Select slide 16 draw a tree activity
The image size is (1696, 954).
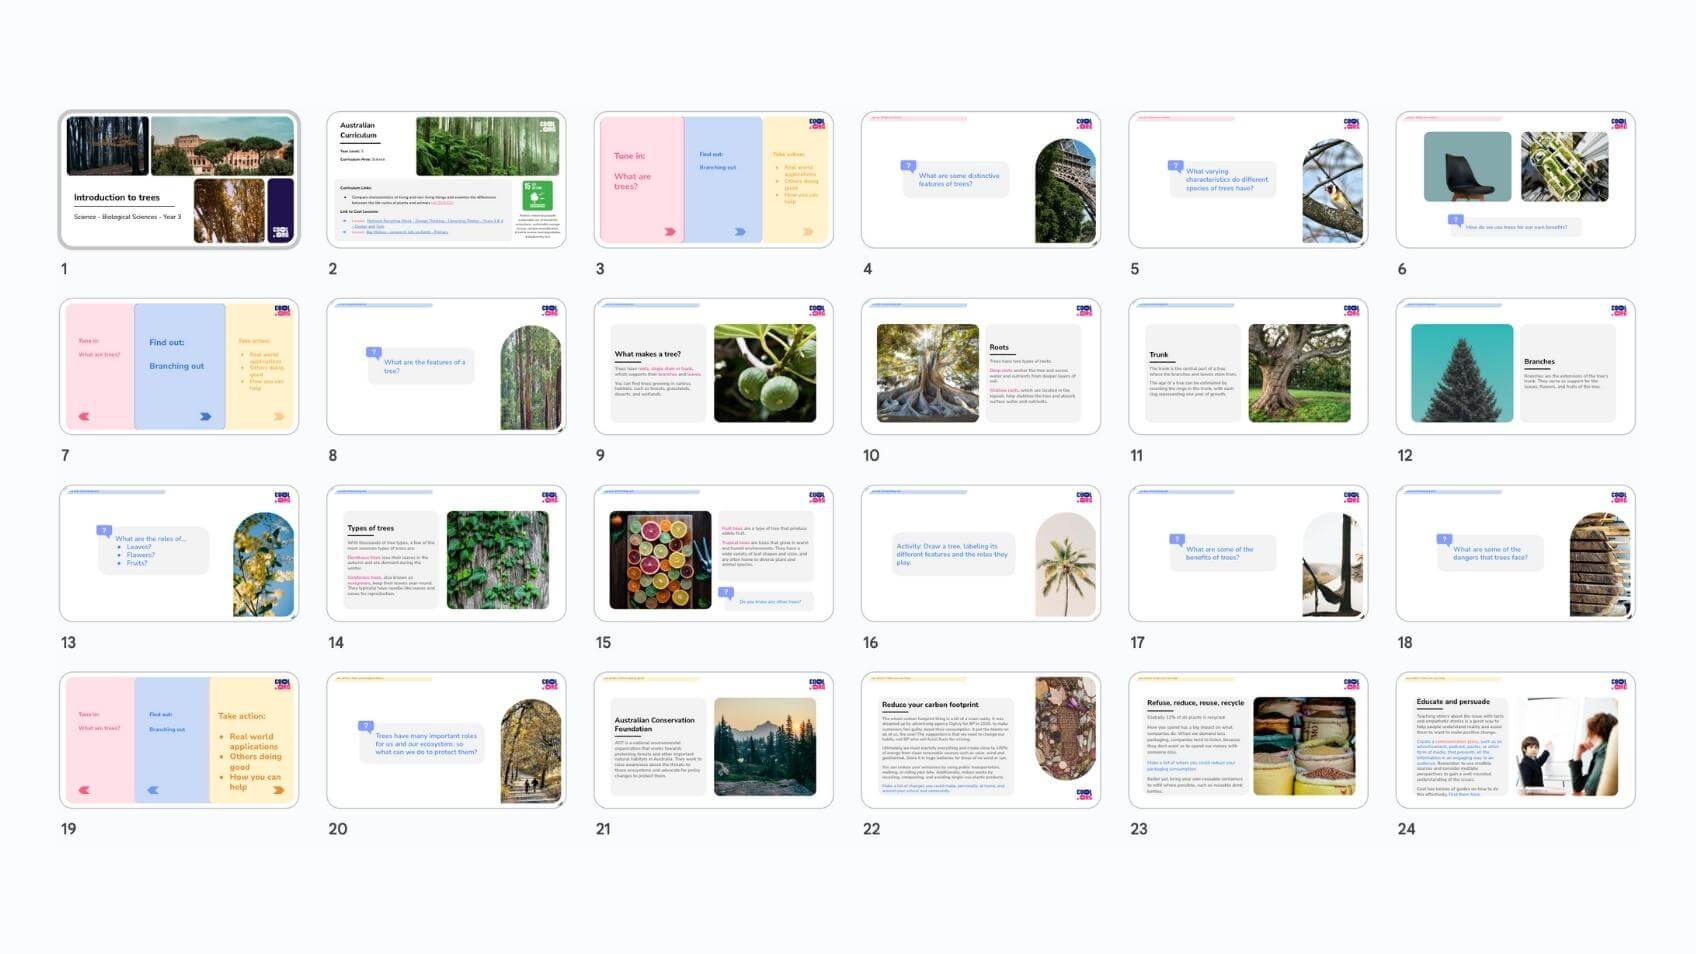click(980, 554)
